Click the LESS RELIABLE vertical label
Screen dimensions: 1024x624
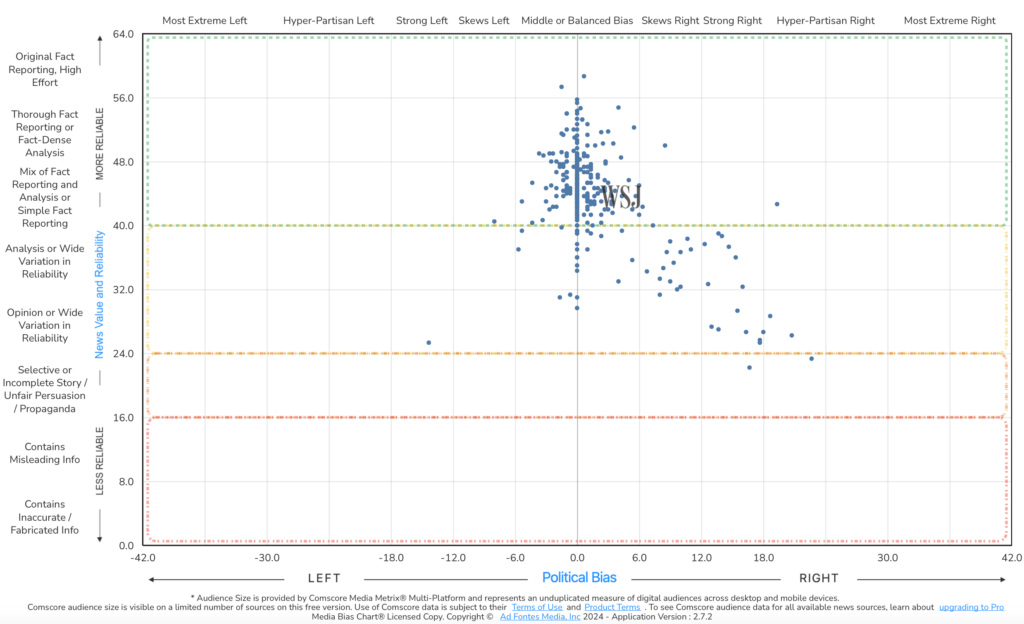click(99, 461)
